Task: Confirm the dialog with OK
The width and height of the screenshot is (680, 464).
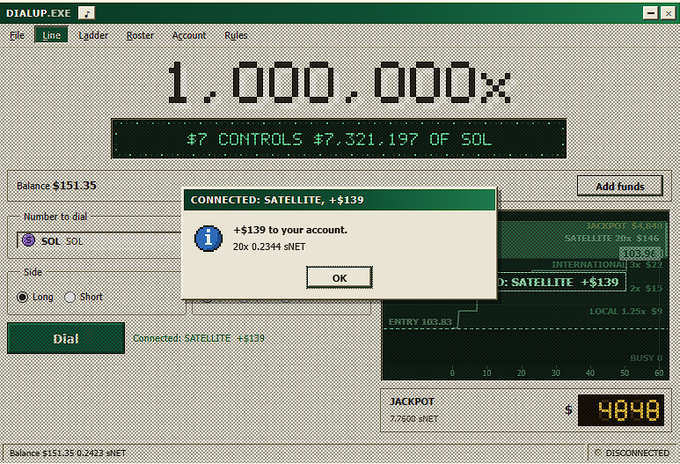Action: 339,278
